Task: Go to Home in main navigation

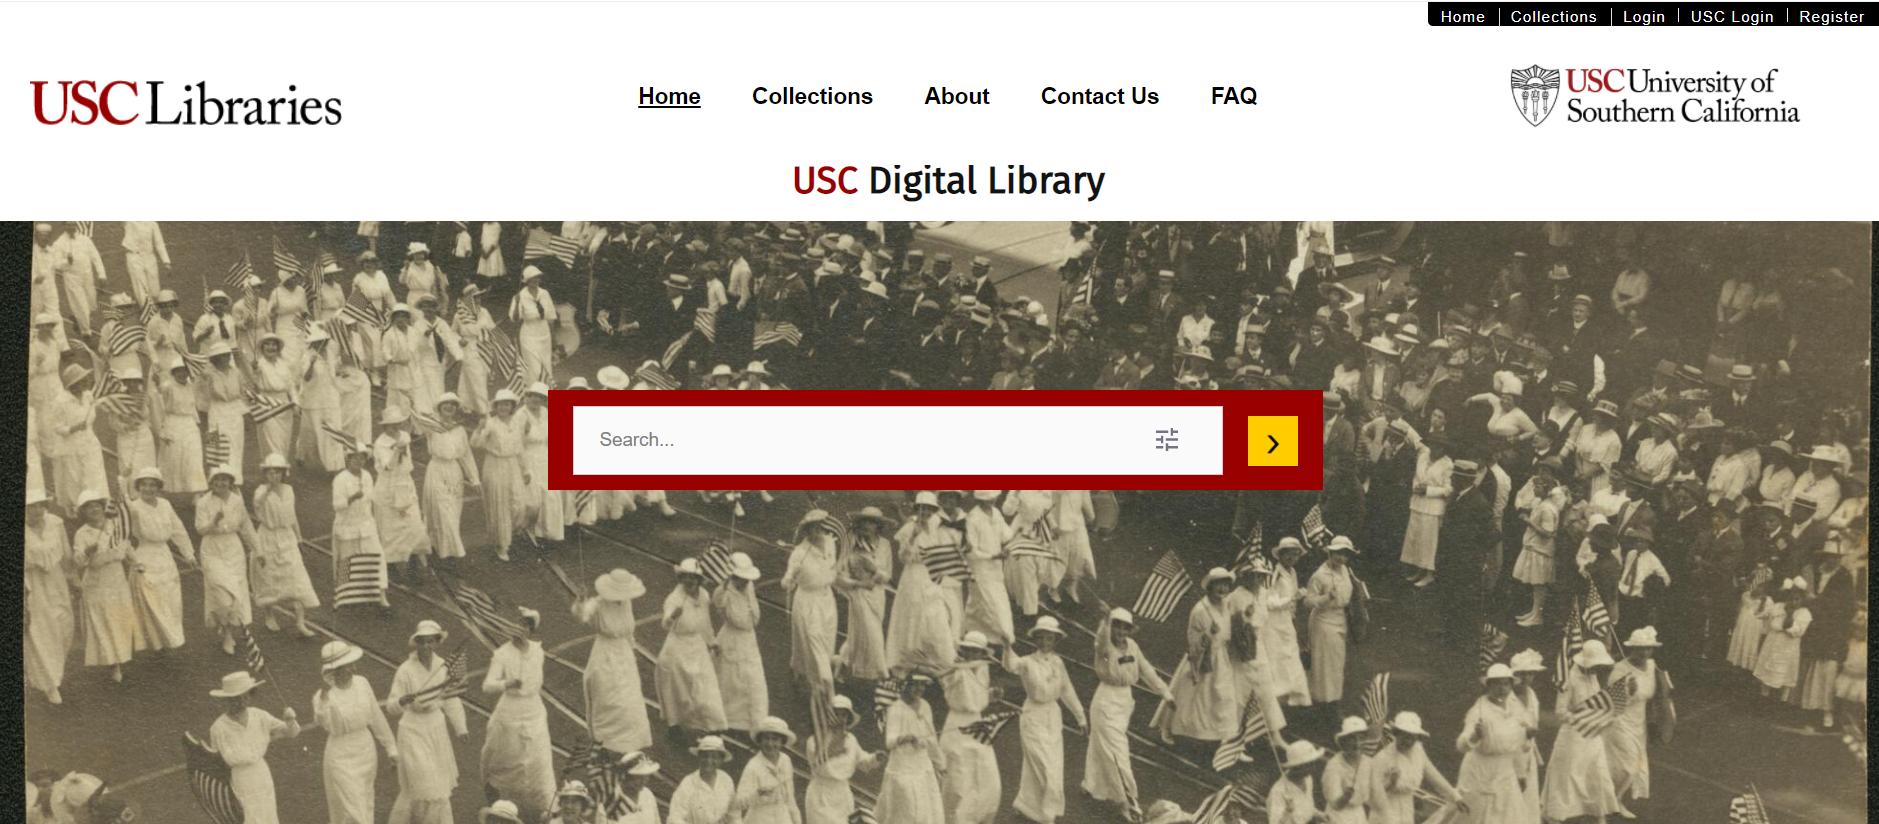Action: (x=669, y=96)
